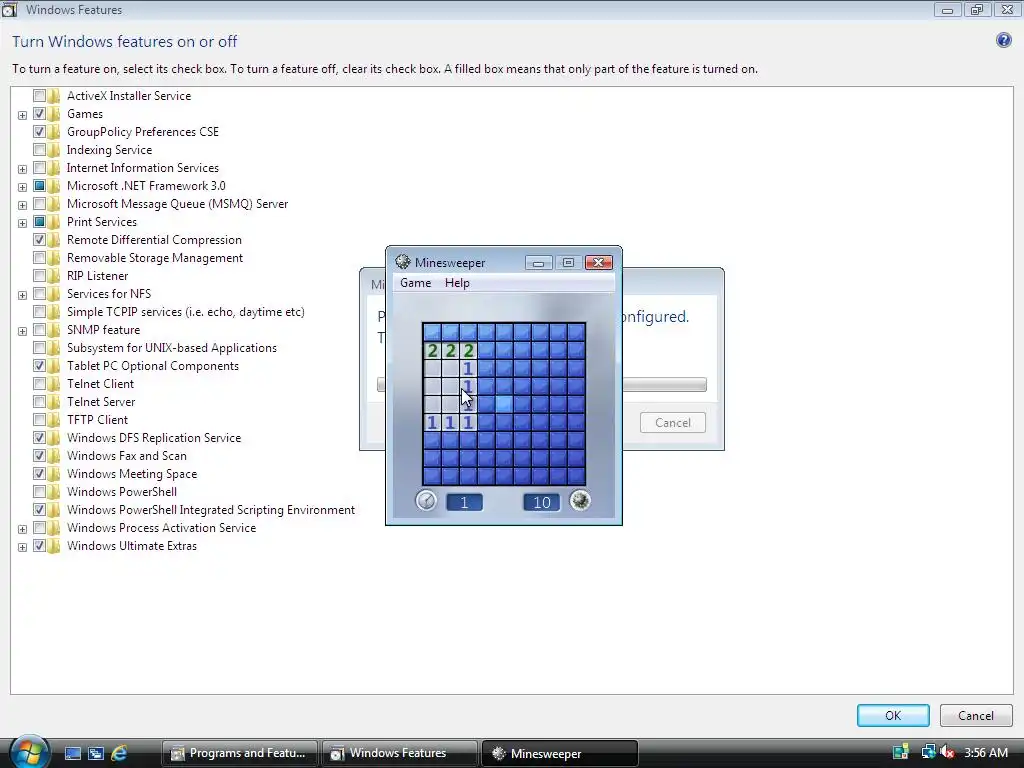Select Windows DFS Replication Service label
1024x768 pixels.
pos(154,438)
